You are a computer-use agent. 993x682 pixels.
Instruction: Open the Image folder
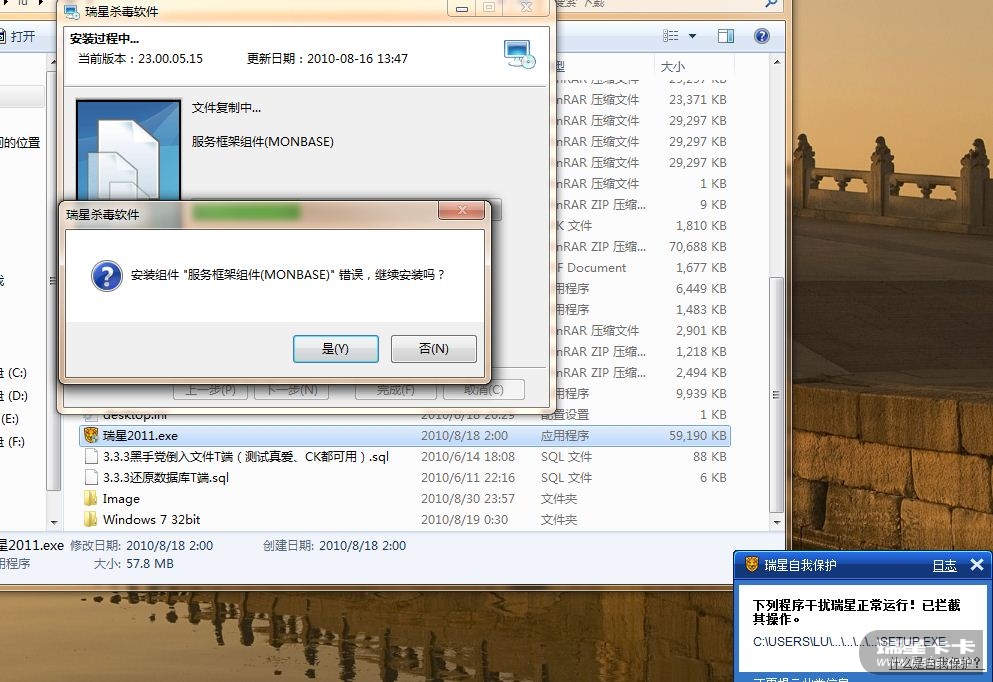(121, 499)
